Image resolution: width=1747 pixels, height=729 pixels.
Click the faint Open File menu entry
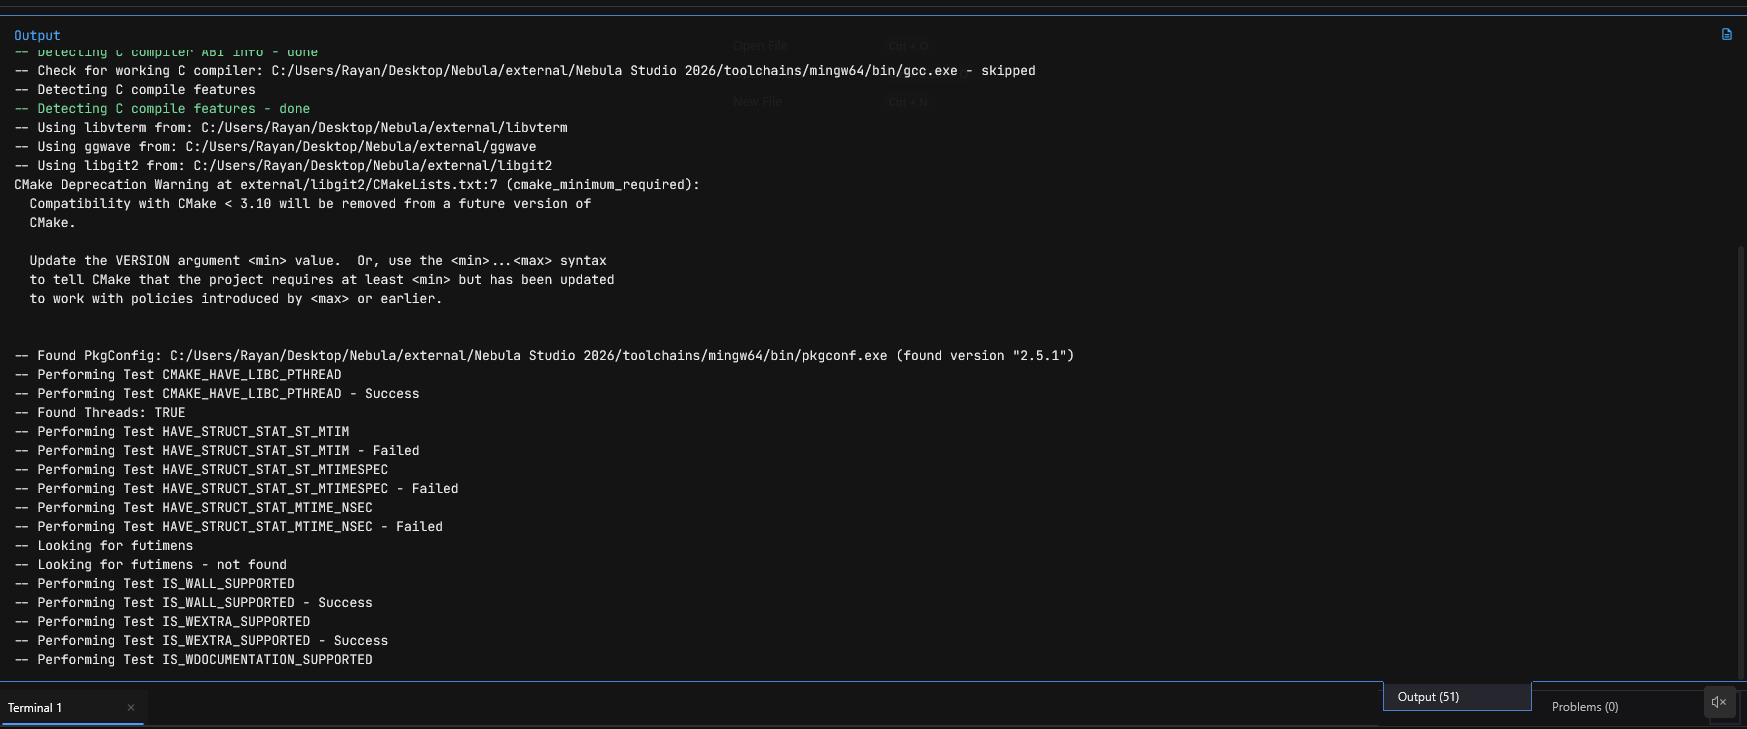pos(760,46)
